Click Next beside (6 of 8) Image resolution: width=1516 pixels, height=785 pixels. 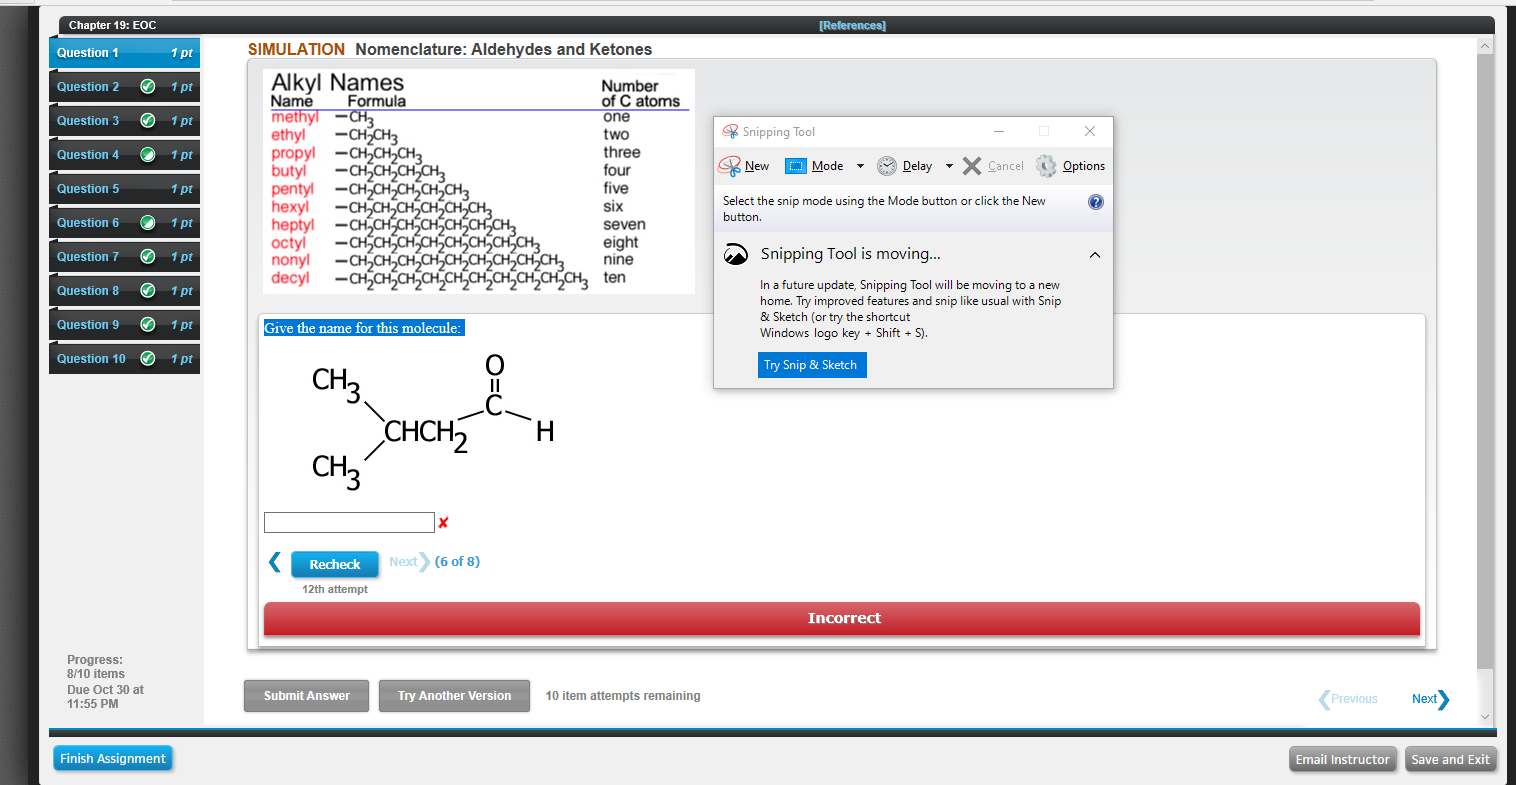[409, 562]
